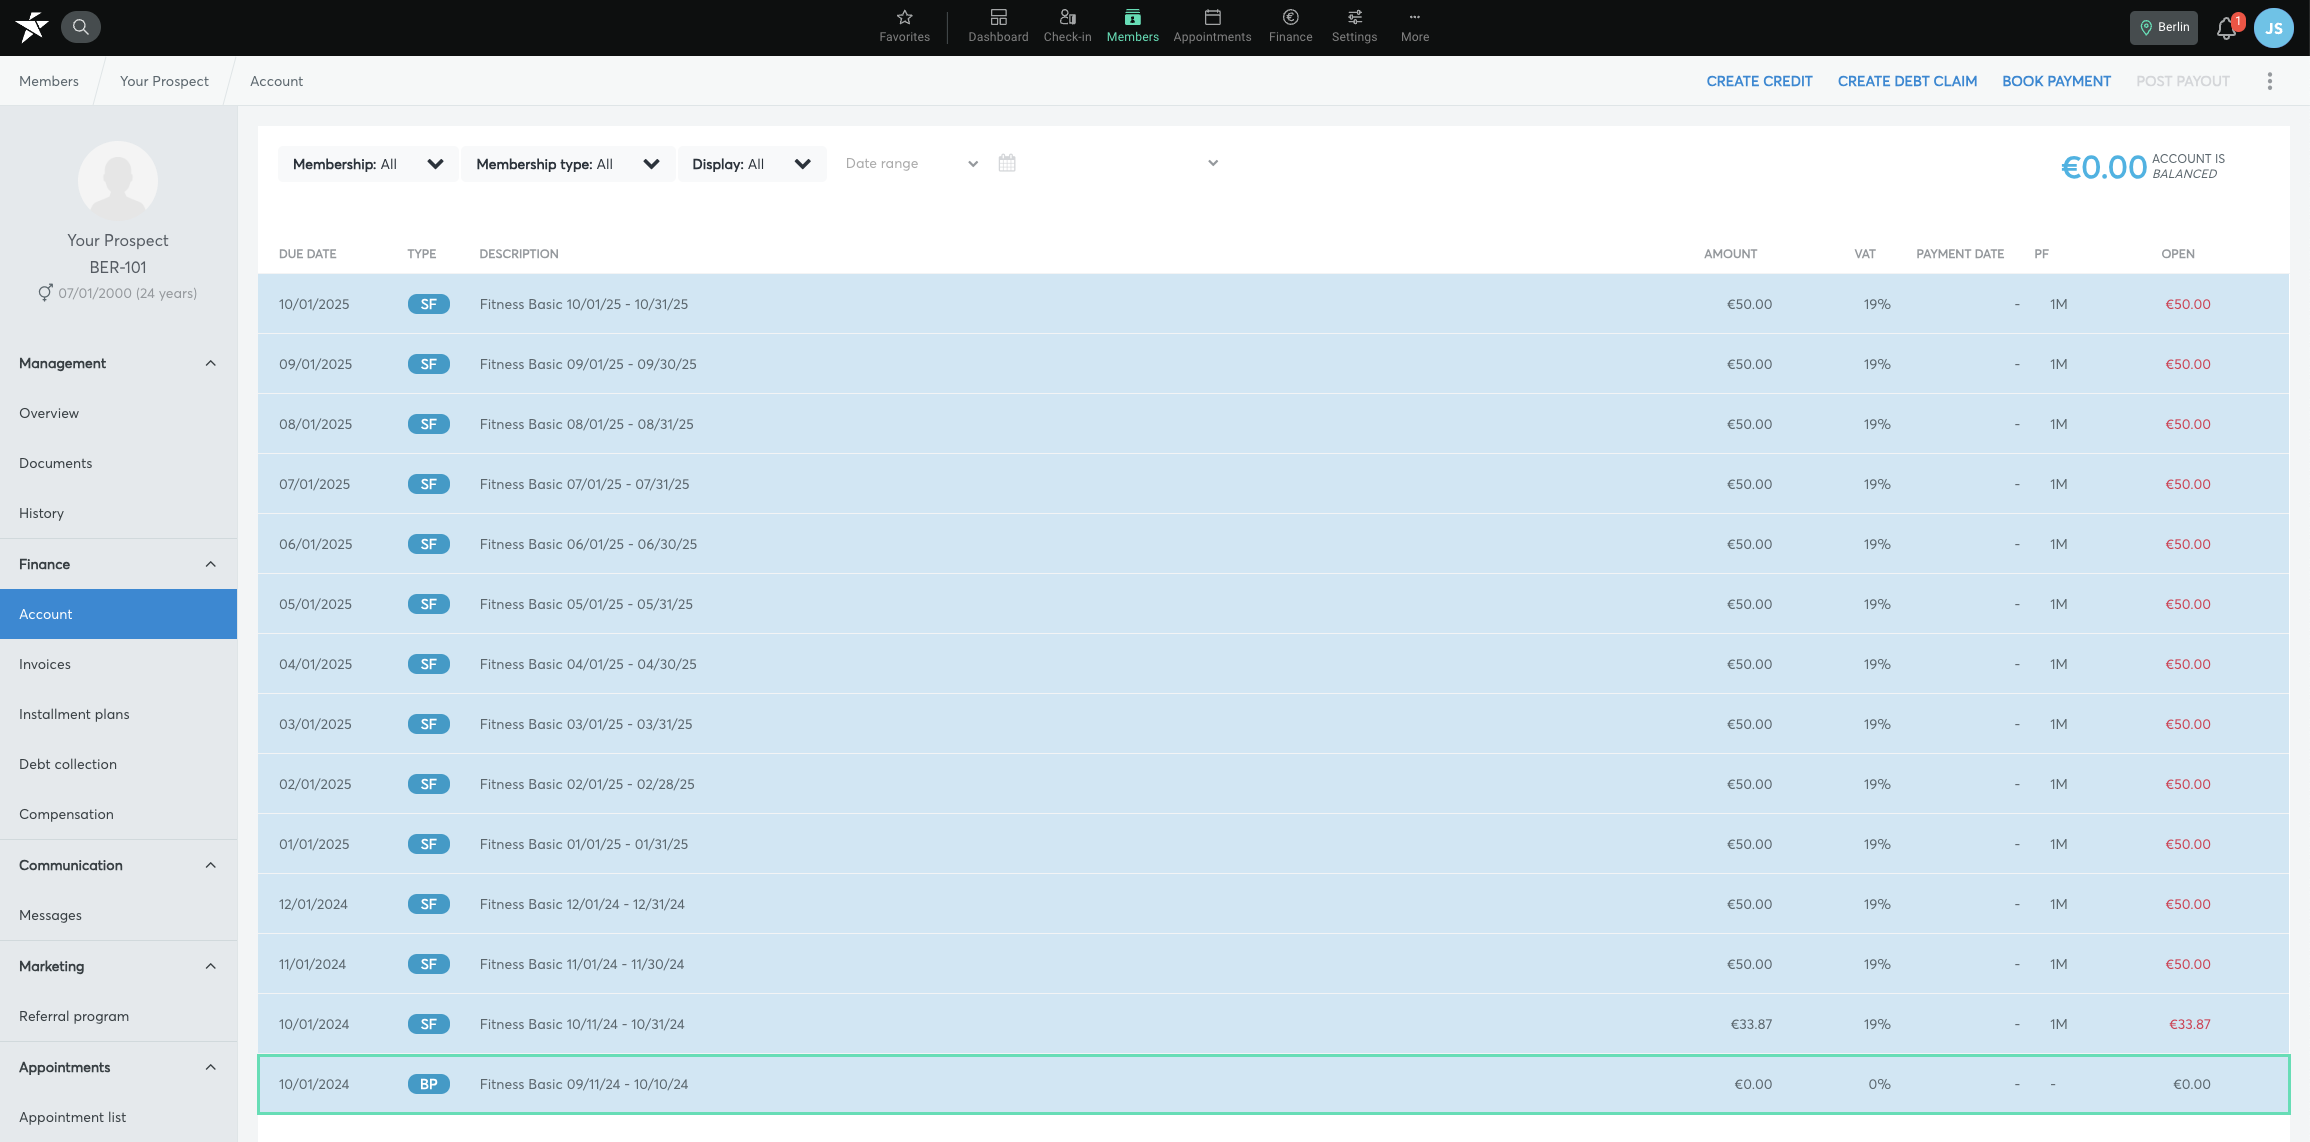Image resolution: width=2310 pixels, height=1142 pixels.
Task: Click the AMOUNT column header
Action: pos(1730,254)
